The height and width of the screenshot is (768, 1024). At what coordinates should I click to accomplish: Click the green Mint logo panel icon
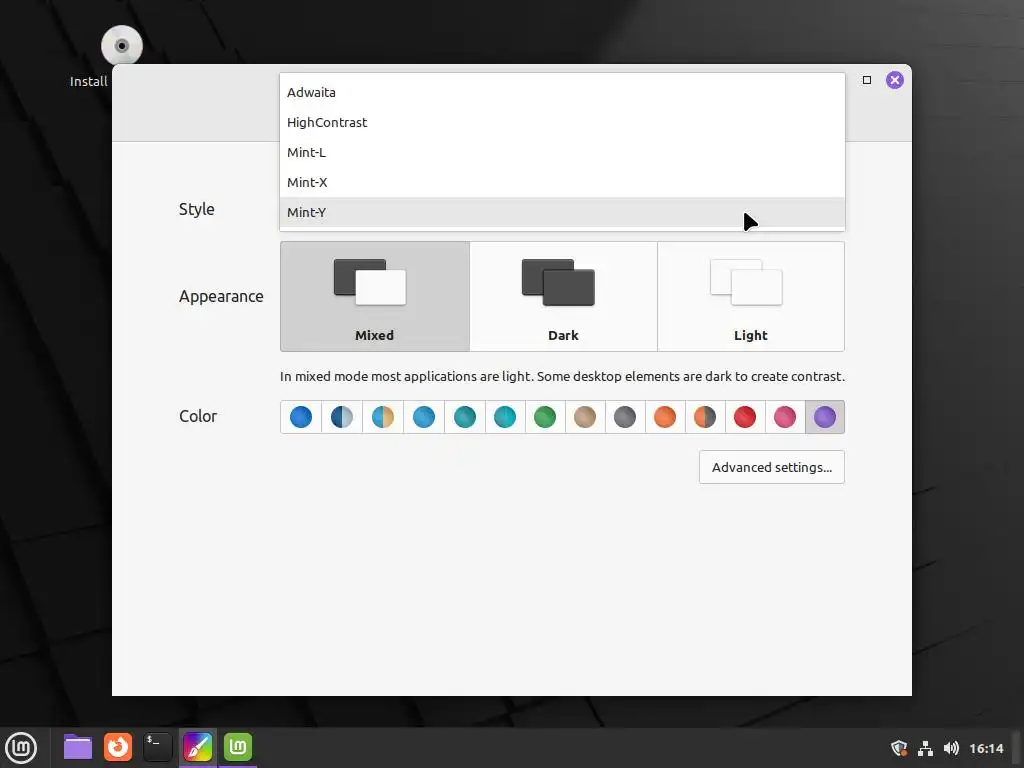pyautogui.click(x=238, y=747)
